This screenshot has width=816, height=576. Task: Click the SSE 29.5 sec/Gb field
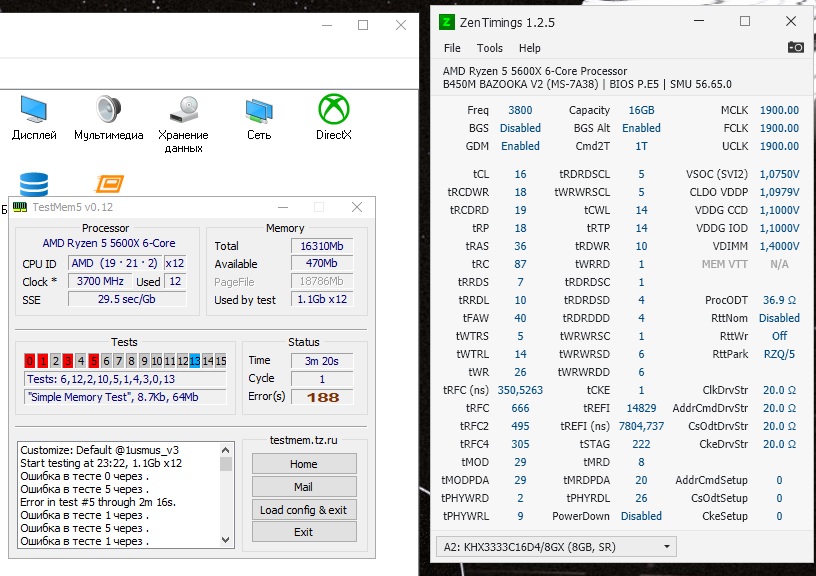click(127, 299)
